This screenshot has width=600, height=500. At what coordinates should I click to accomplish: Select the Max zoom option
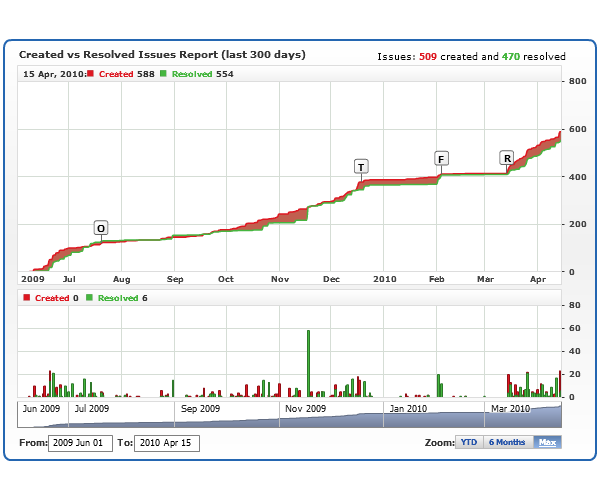pyautogui.click(x=547, y=442)
